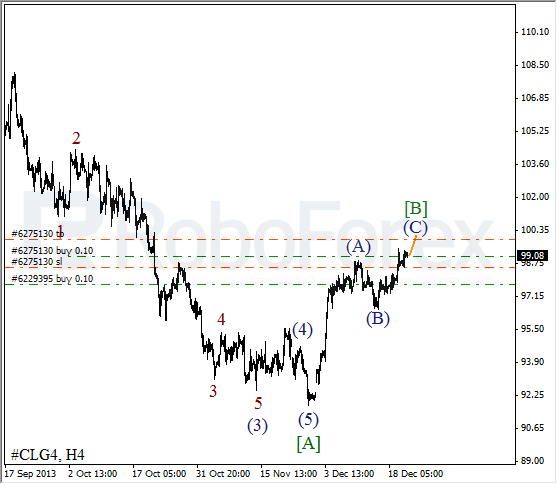The width and height of the screenshot is (557, 484).
Task: Click the red wave 4 label
Action: tap(221, 319)
